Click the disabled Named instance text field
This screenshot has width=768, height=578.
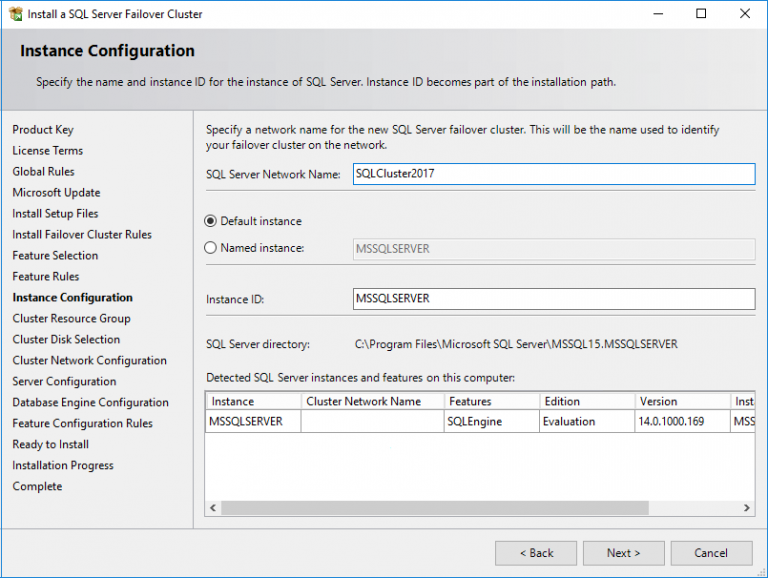554,249
